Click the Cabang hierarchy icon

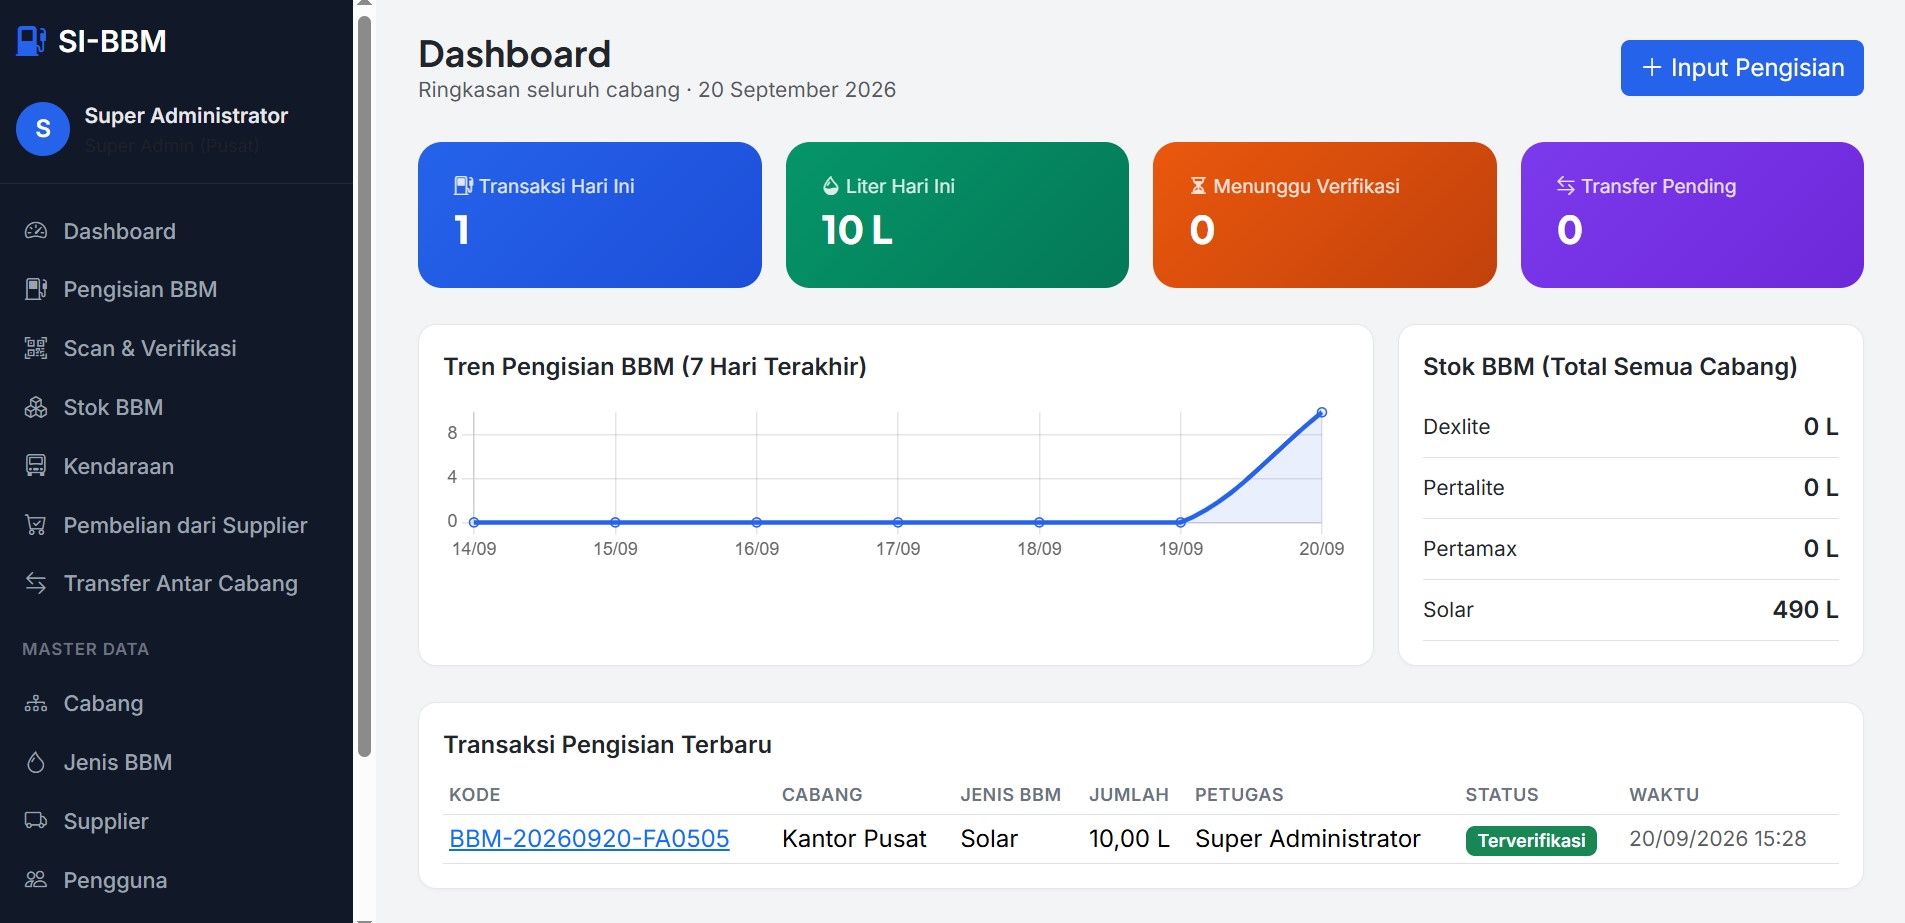(x=36, y=703)
